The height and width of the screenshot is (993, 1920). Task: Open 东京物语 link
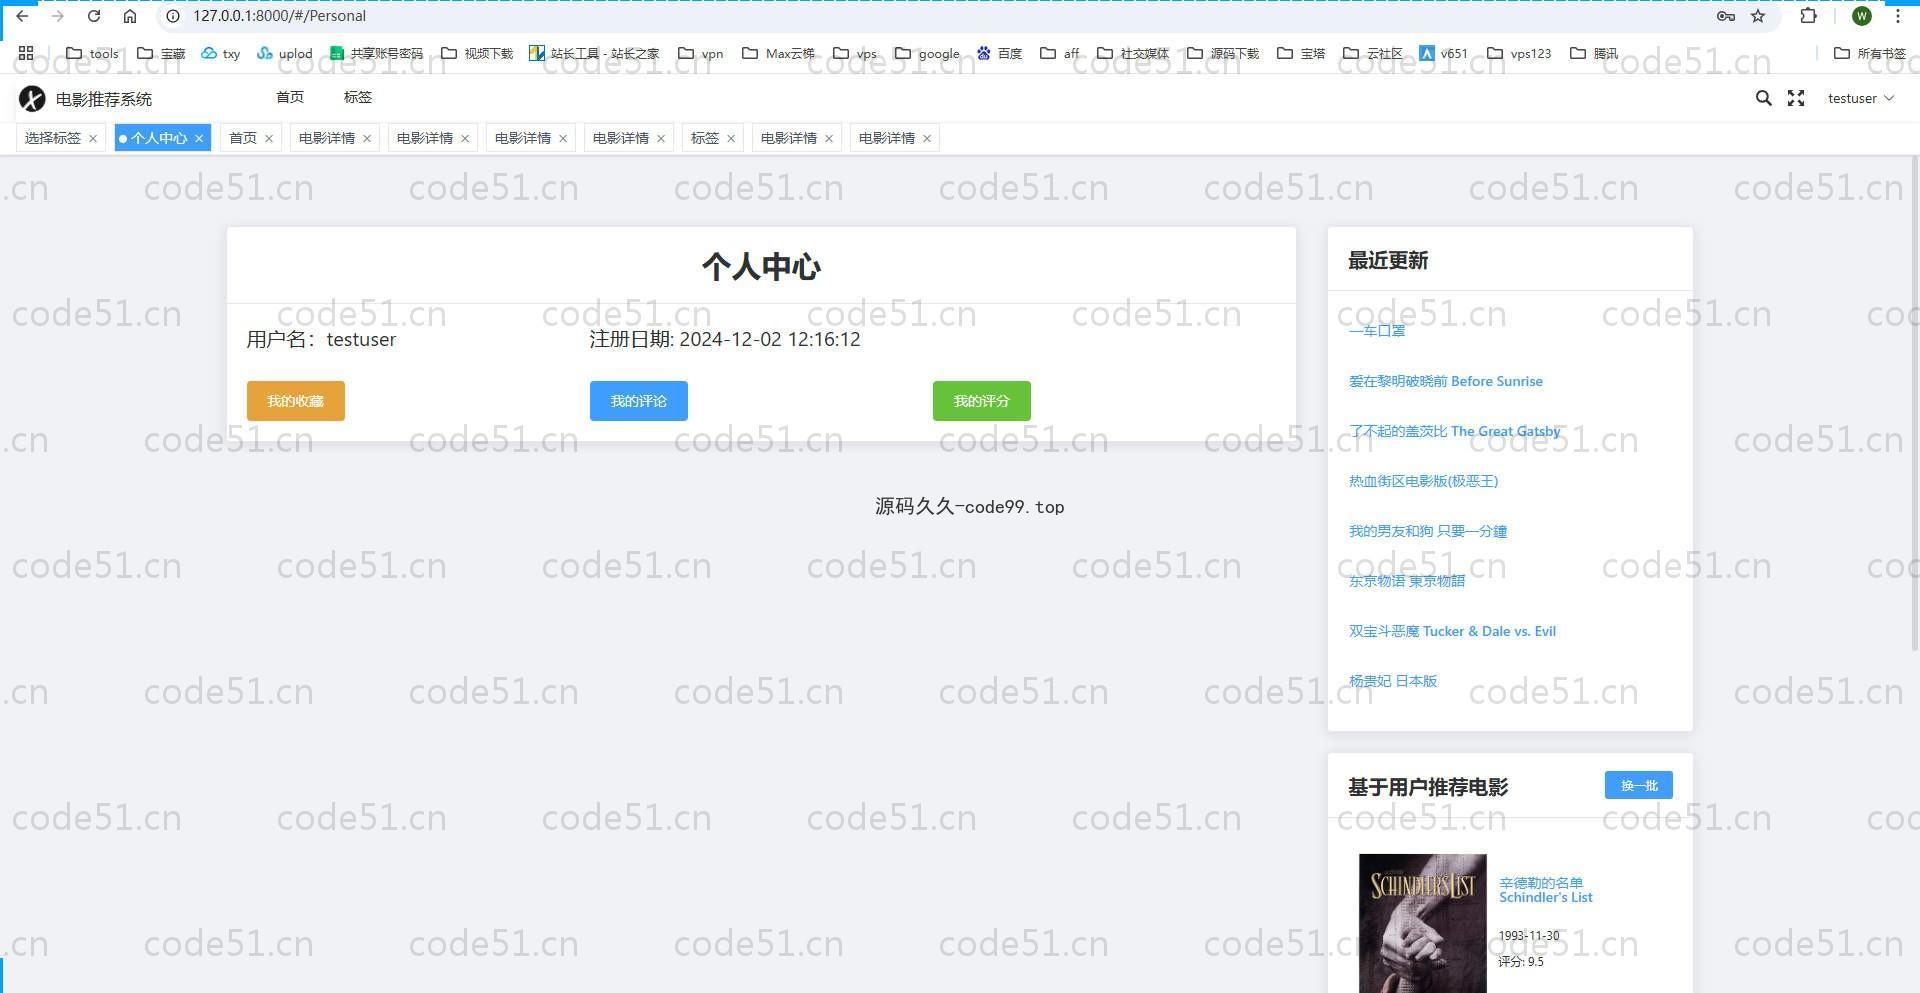pos(1407,581)
